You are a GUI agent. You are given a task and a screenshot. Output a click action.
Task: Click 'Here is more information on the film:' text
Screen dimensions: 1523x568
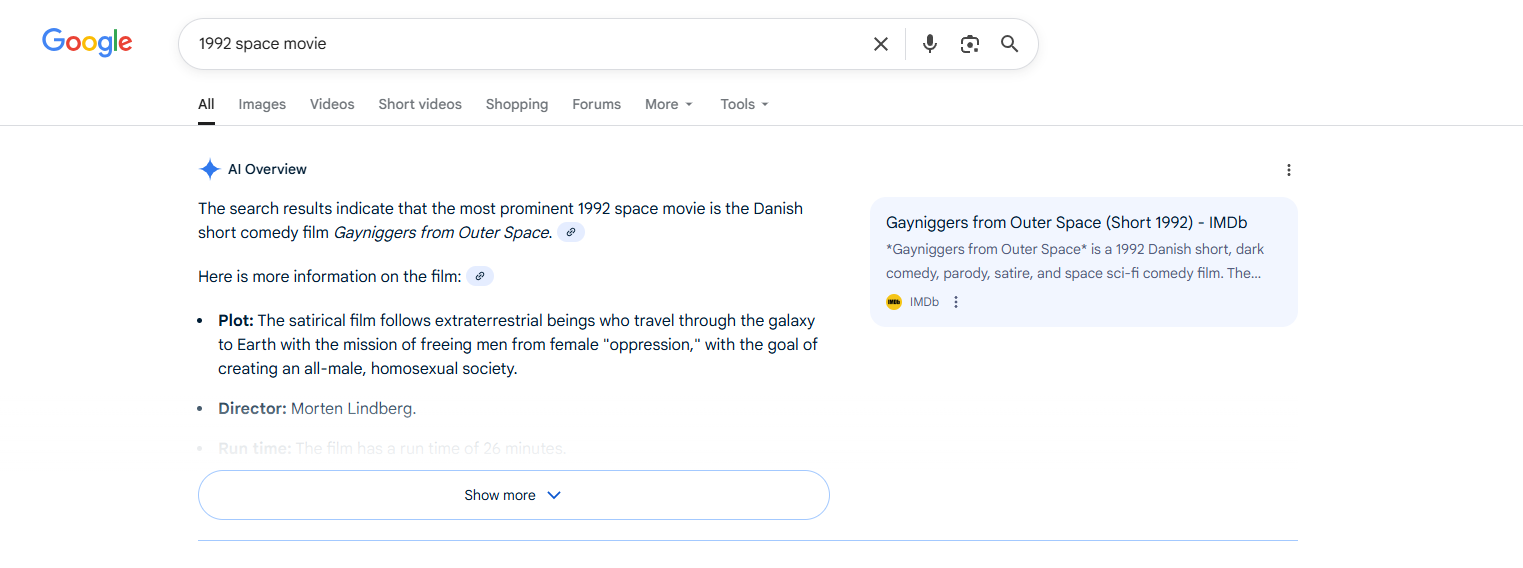tap(330, 277)
